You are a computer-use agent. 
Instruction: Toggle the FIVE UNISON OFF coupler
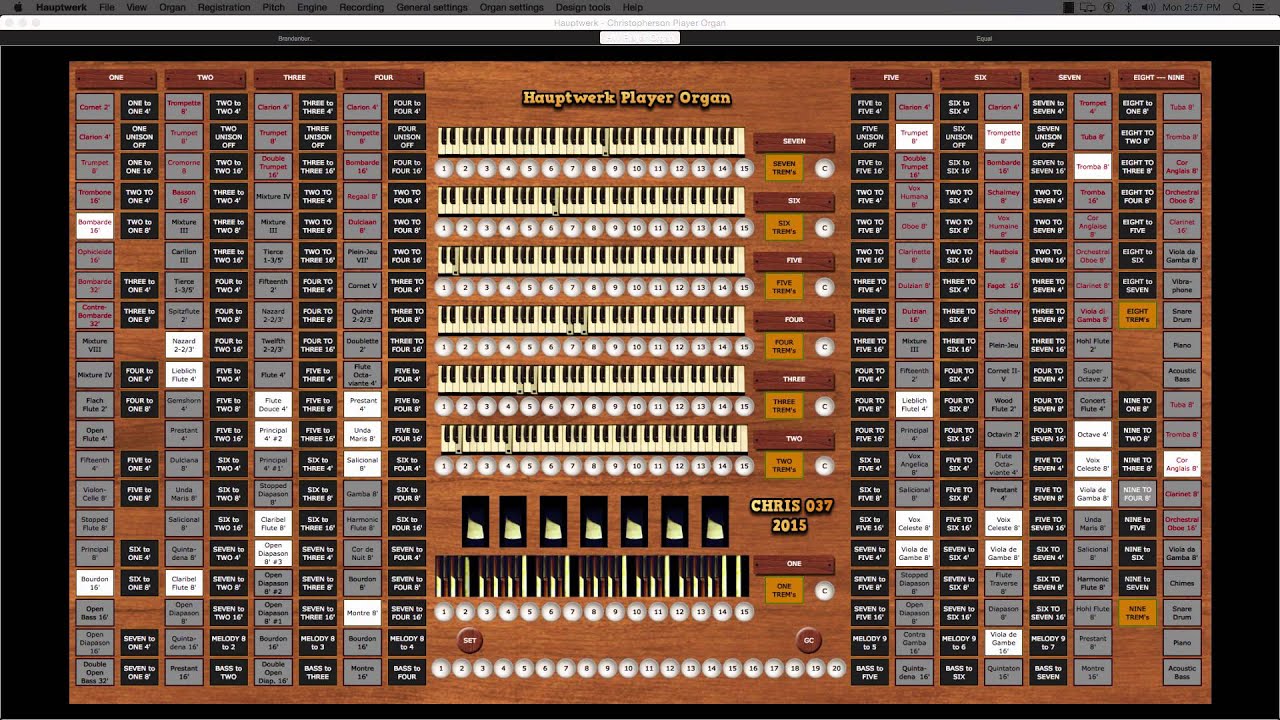tap(870, 136)
